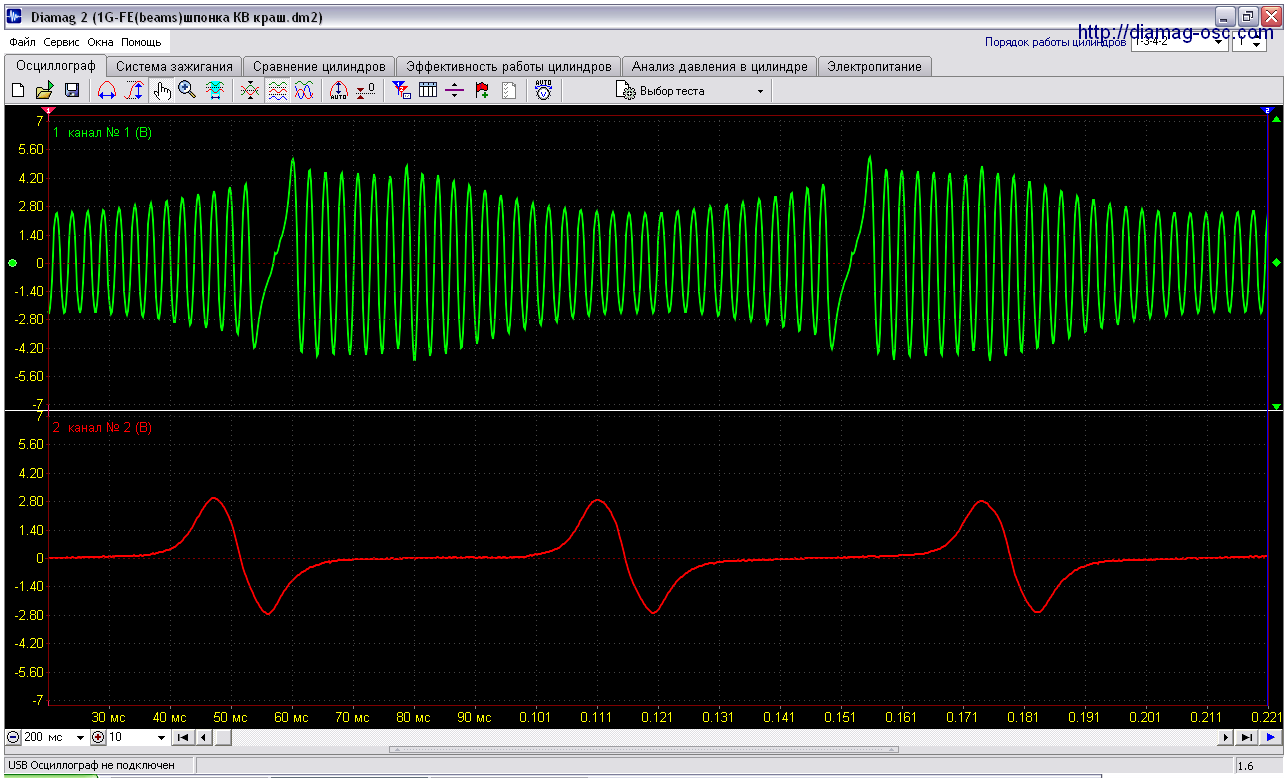Click the diamag-osc.com link

(x=1176, y=32)
